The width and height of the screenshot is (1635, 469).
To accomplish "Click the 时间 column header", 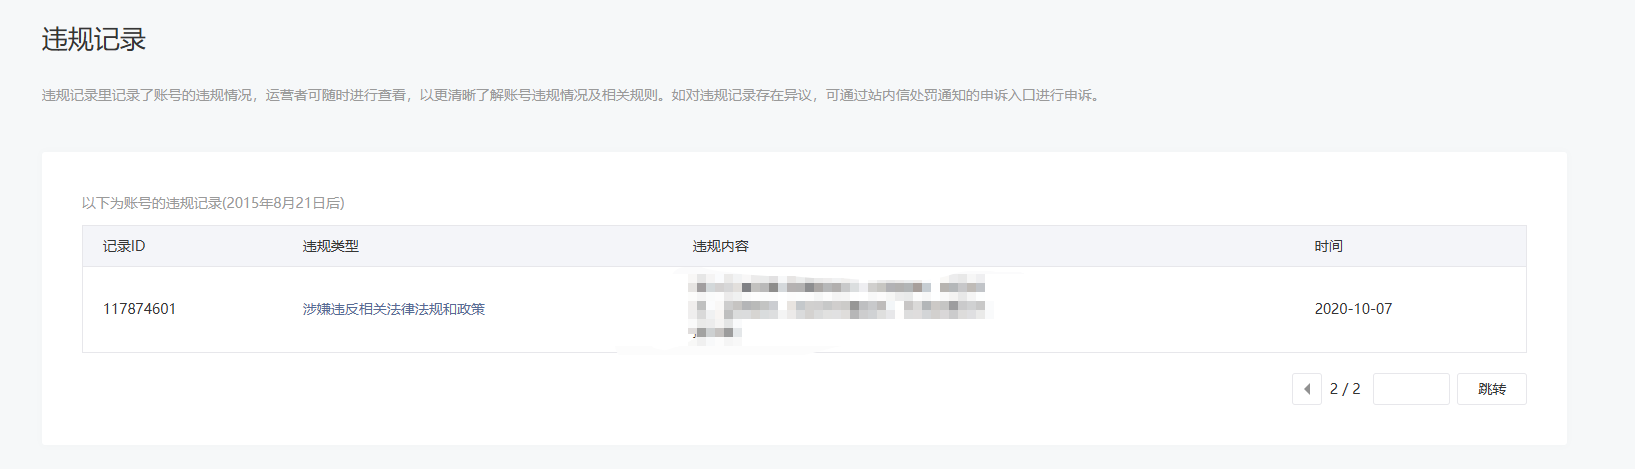I will (1328, 246).
